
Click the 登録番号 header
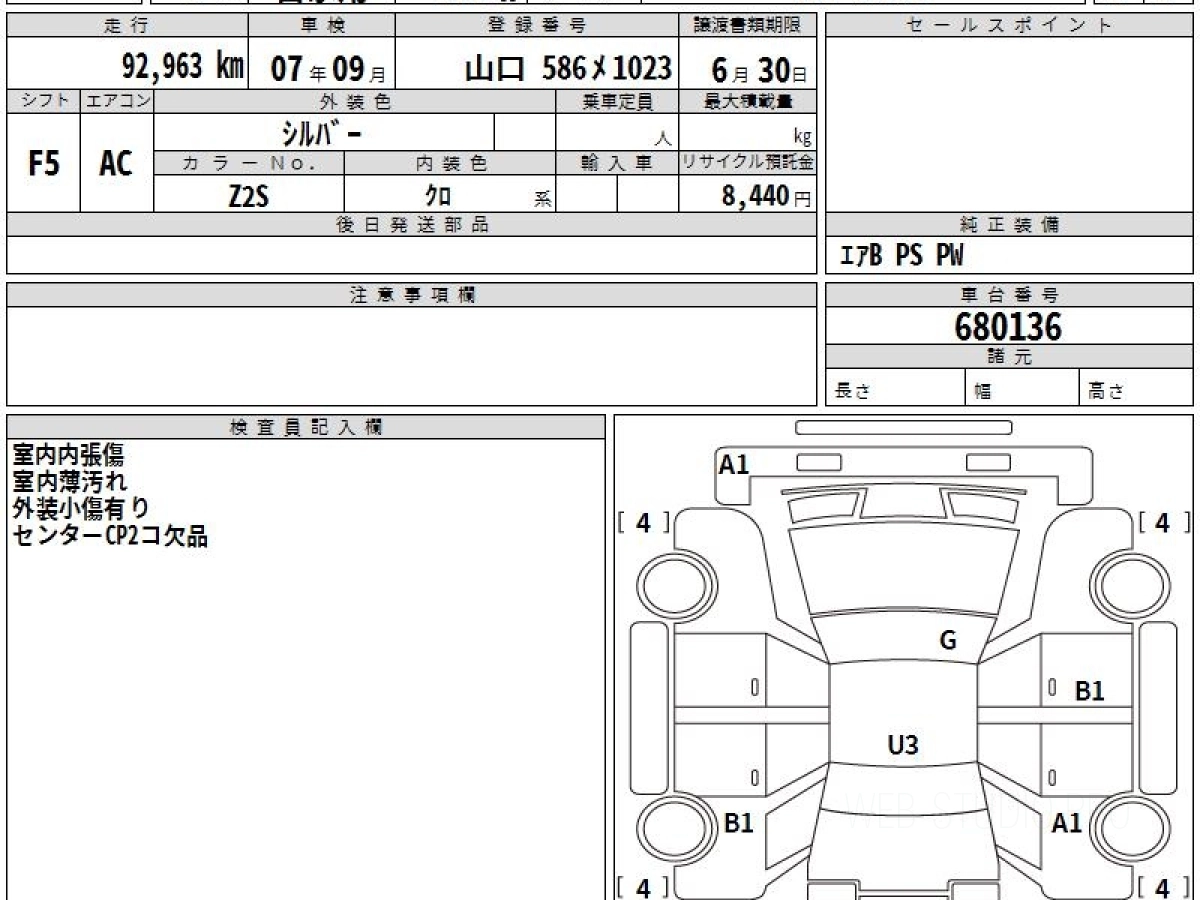(538, 26)
